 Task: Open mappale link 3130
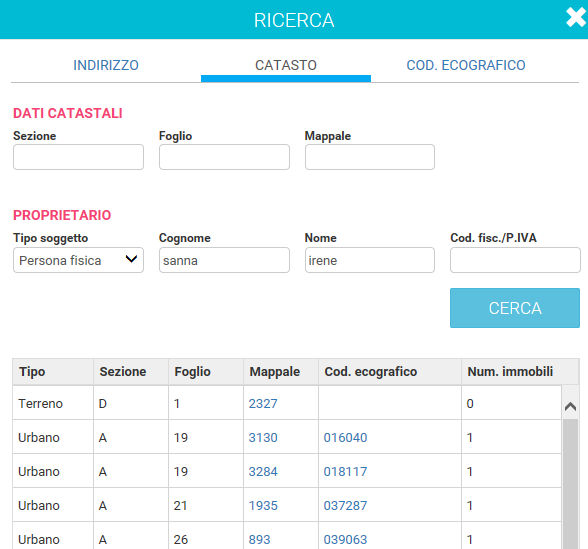coord(263,438)
